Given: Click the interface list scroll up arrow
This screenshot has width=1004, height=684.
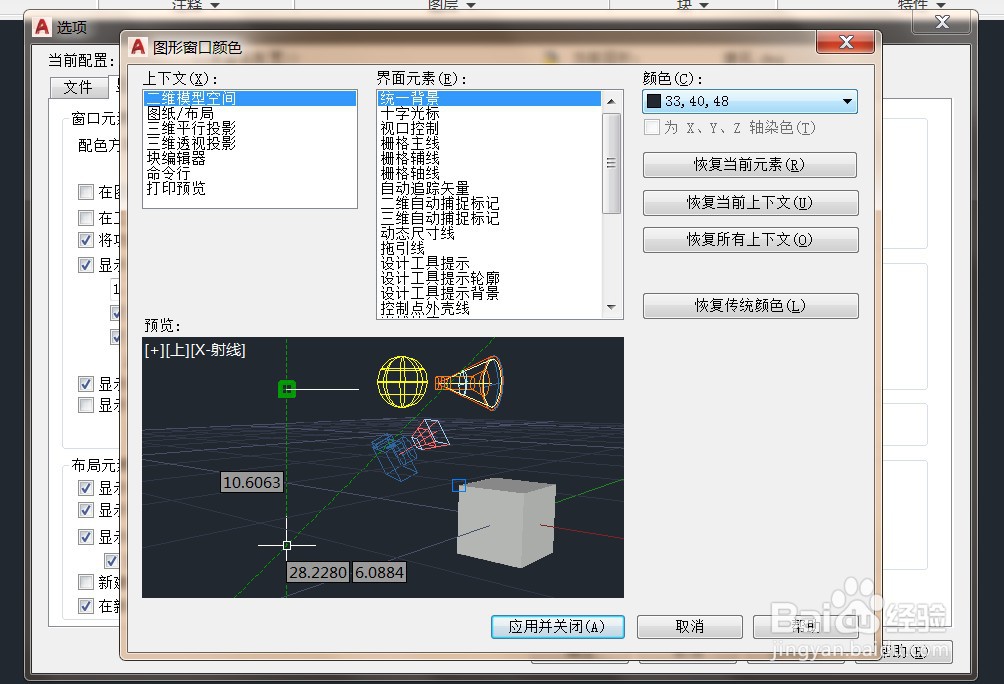Looking at the screenshot, I should [611, 101].
